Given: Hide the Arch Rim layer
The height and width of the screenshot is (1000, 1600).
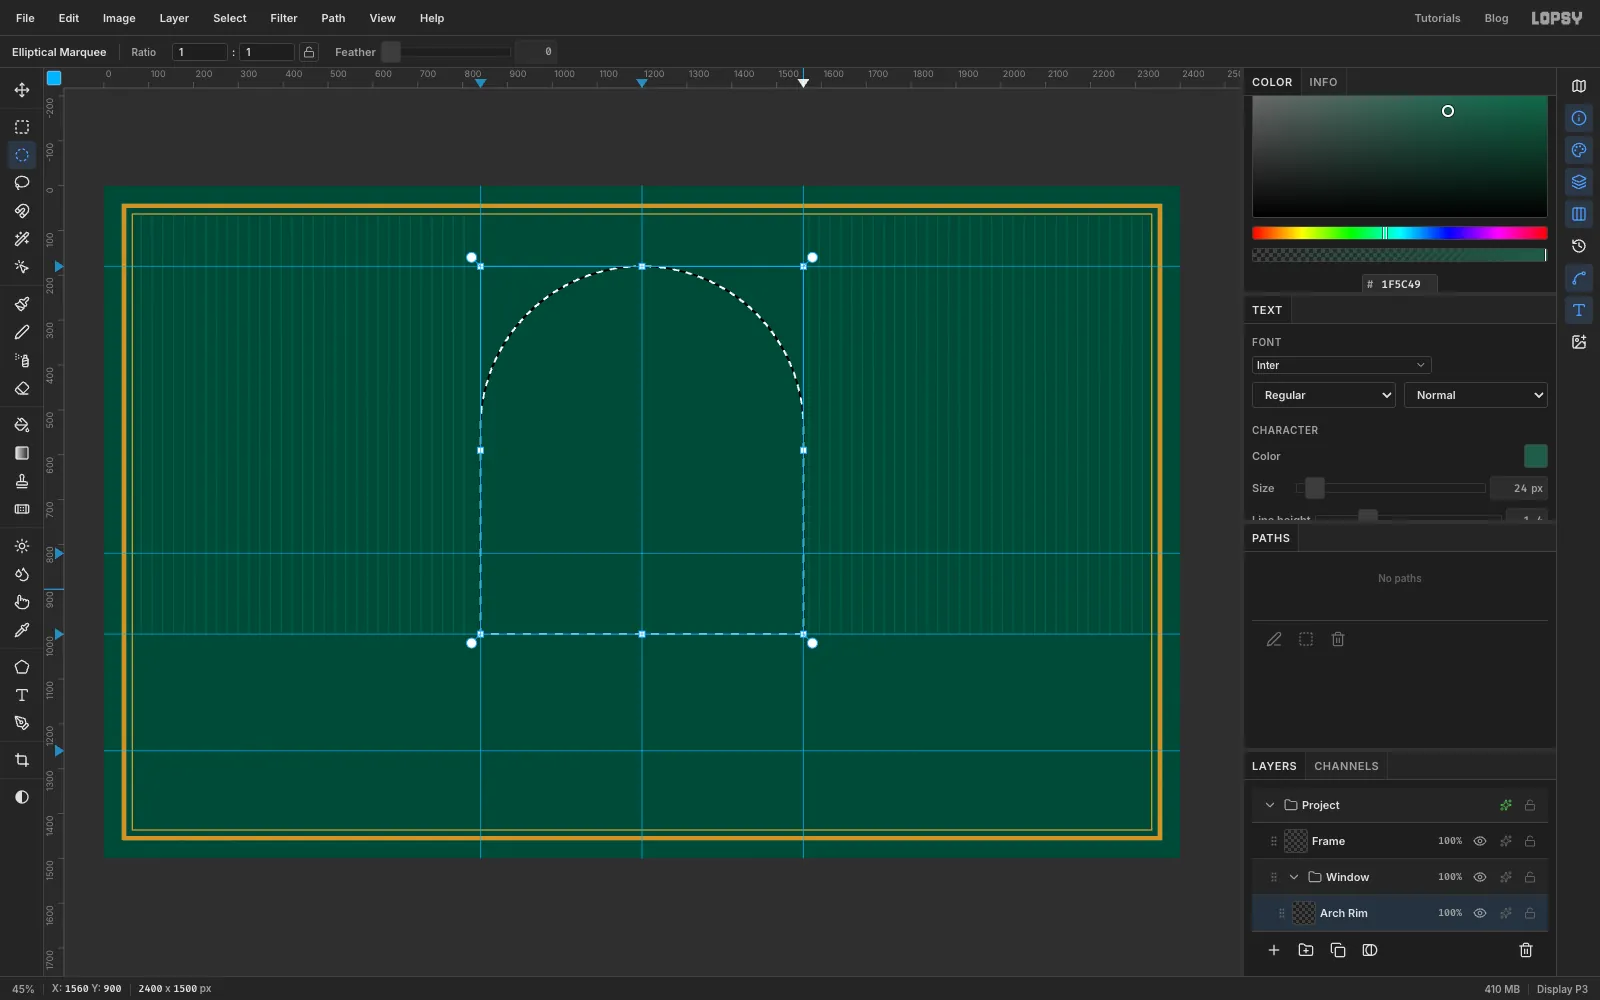Looking at the screenshot, I should pyautogui.click(x=1480, y=913).
